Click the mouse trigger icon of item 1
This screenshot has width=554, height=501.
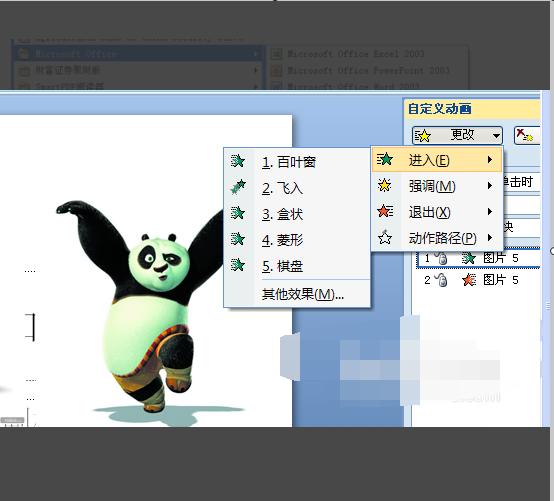click(441, 258)
